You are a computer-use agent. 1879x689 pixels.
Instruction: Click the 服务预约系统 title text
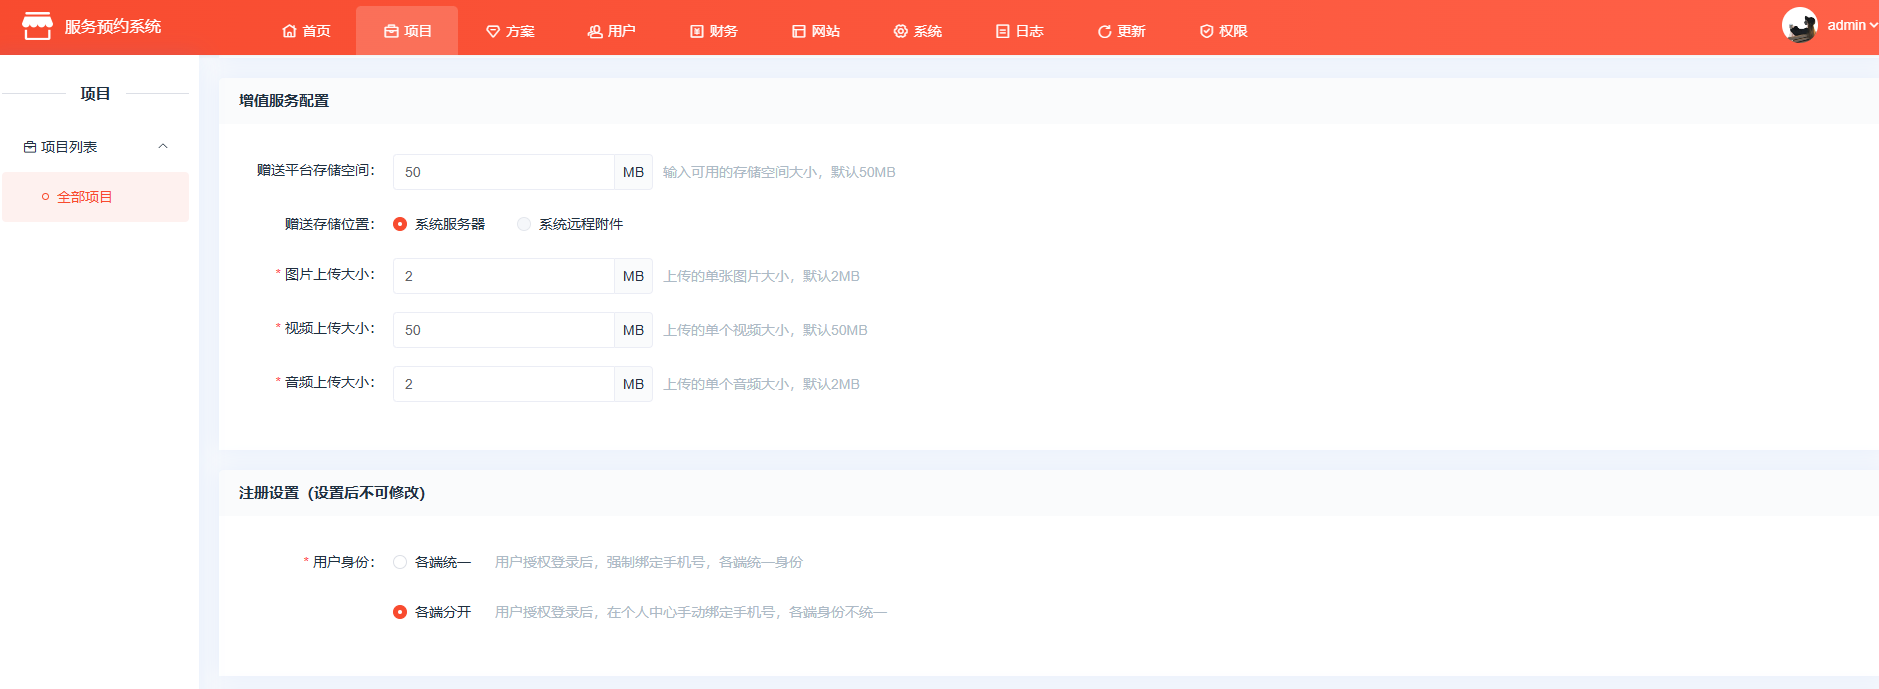click(x=113, y=27)
